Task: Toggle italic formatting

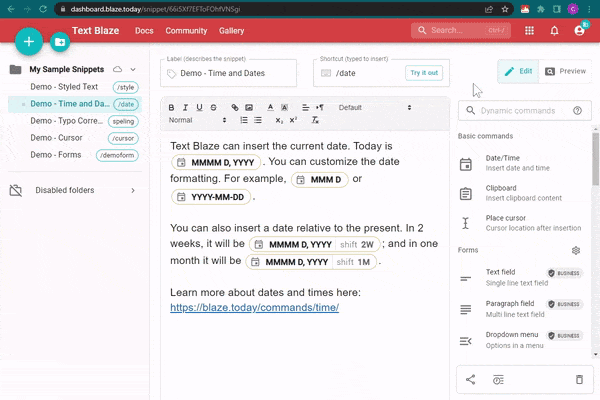Action: pyautogui.click(x=186, y=107)
